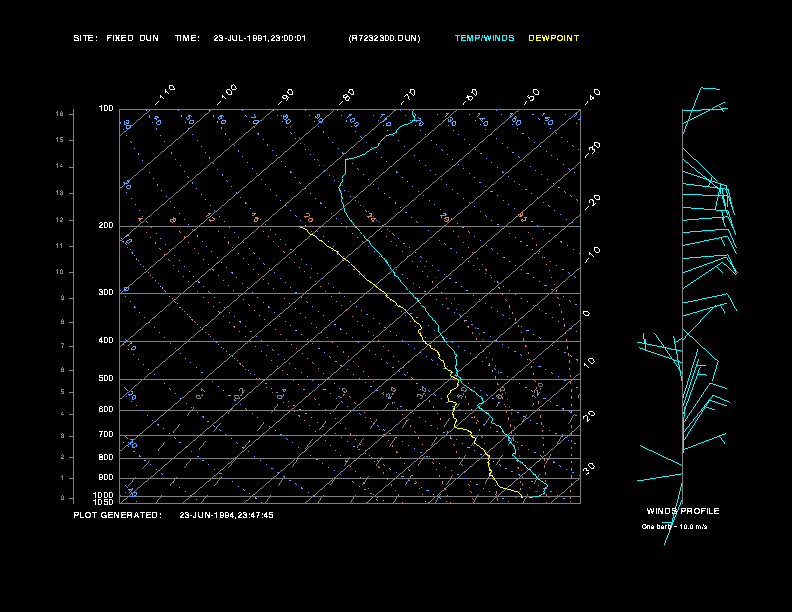792x612 pixels.
Task: Click the 400 pressure level label
Action: coord(106,340)
